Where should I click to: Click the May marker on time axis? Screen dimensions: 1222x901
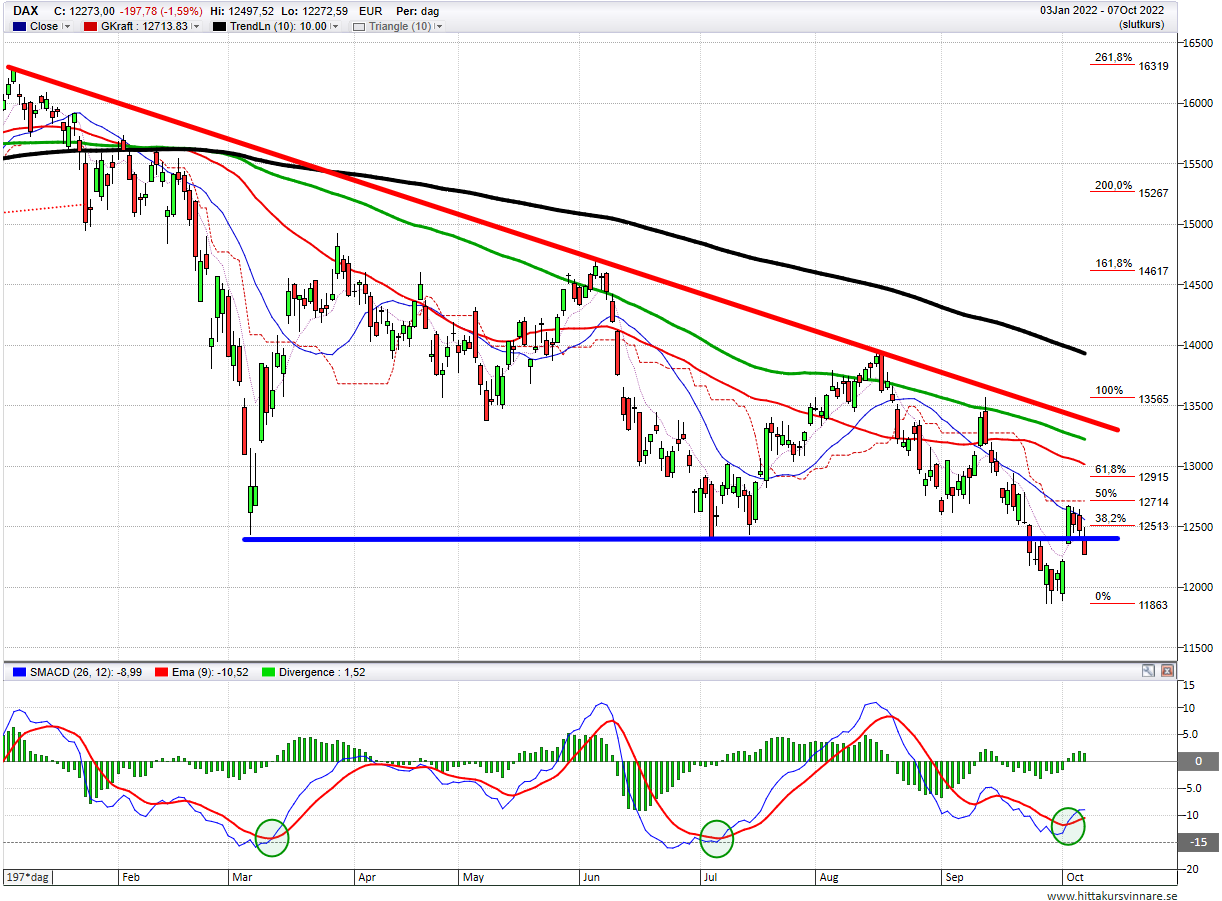473,877
